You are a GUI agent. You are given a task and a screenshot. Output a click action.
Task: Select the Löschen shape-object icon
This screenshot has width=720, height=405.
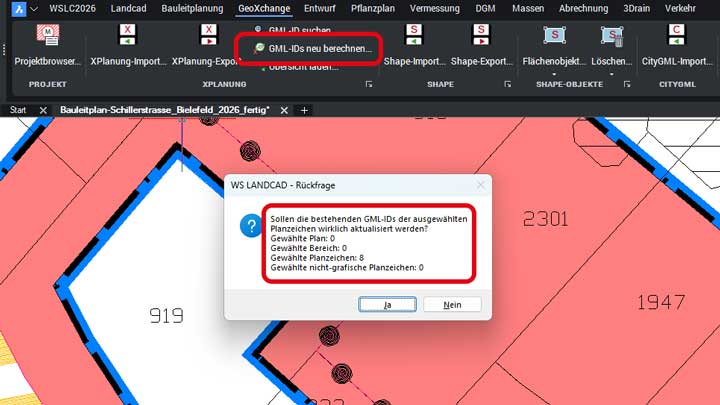[612, 36]
